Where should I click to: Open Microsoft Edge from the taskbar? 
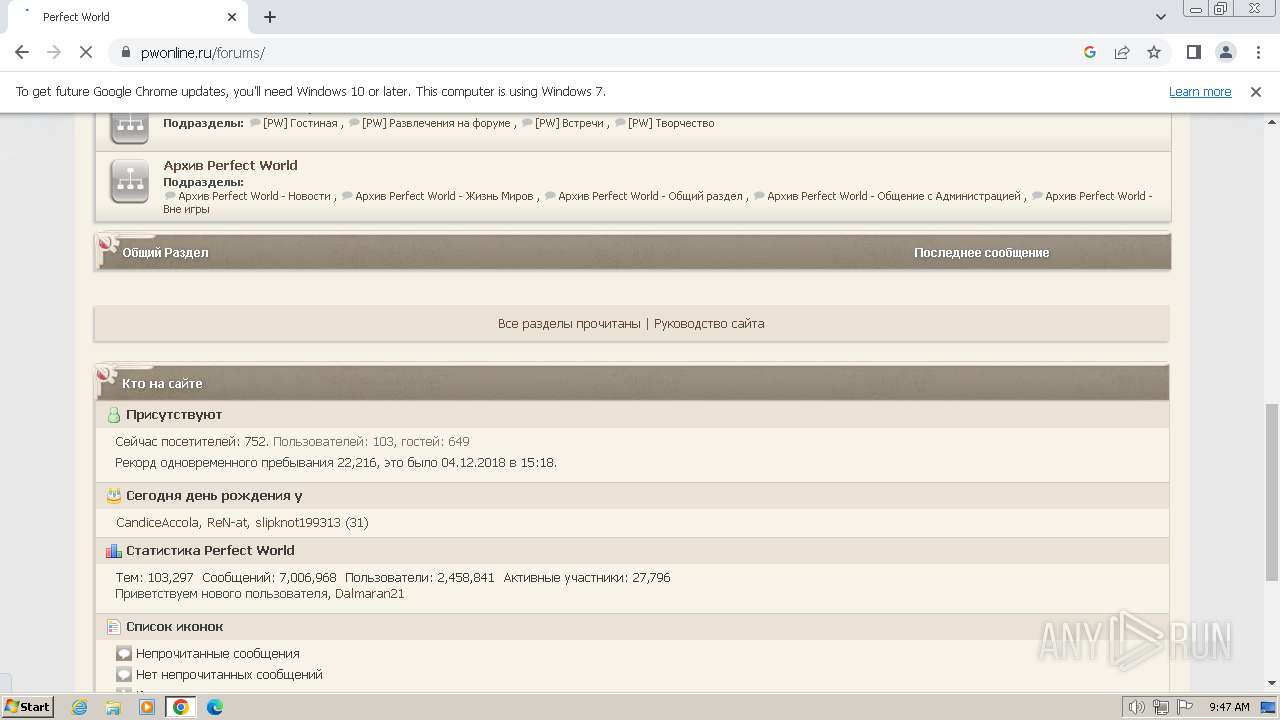tap(215, 707)
